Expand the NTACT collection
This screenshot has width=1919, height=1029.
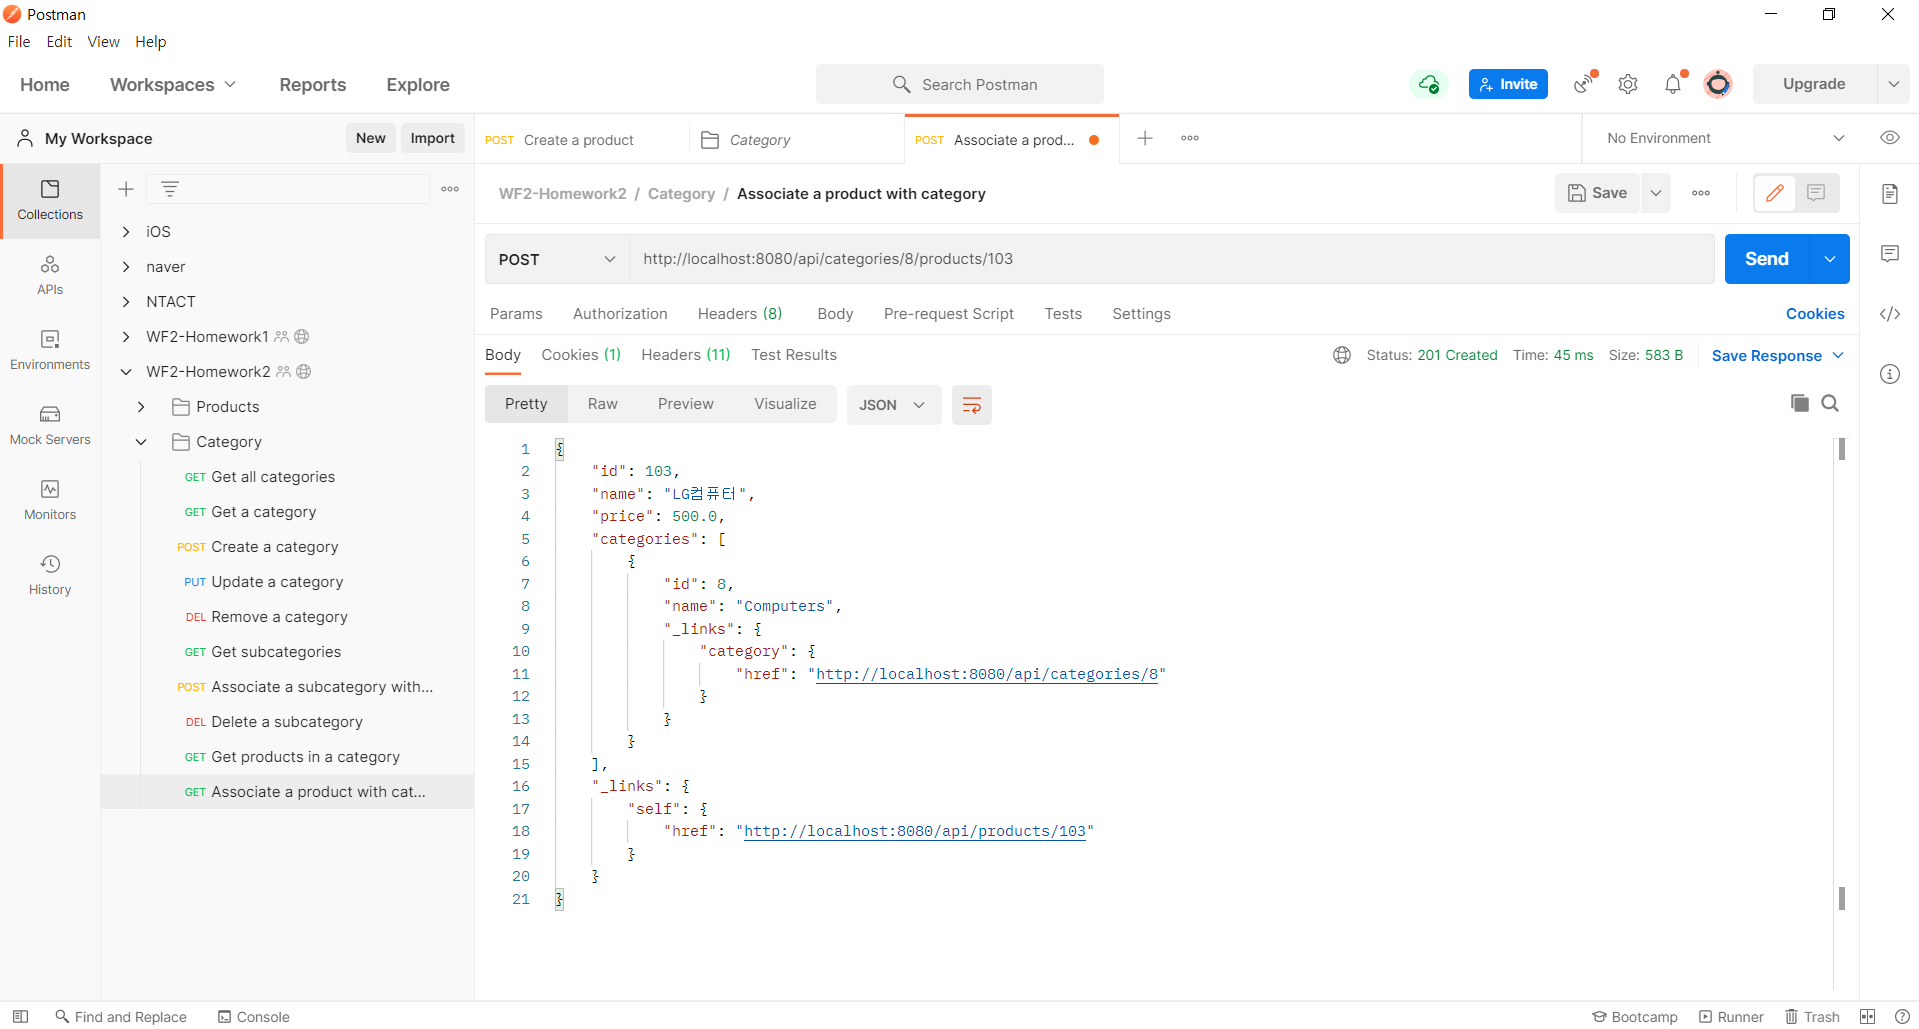coord(126,302)
